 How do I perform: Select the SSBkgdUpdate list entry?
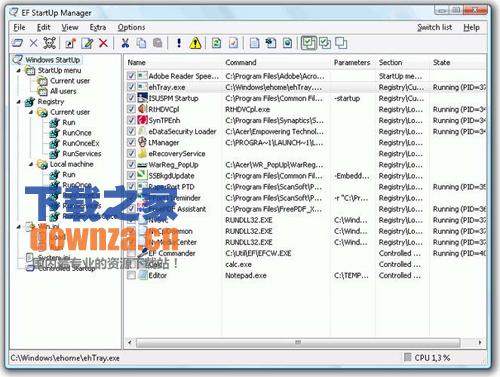click(x=171, y=176)
